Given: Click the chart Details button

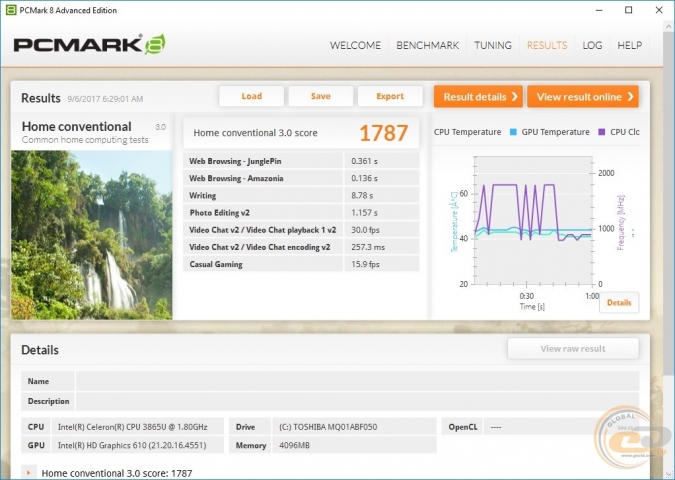Looking at the screenshot, I should [619, 303].
